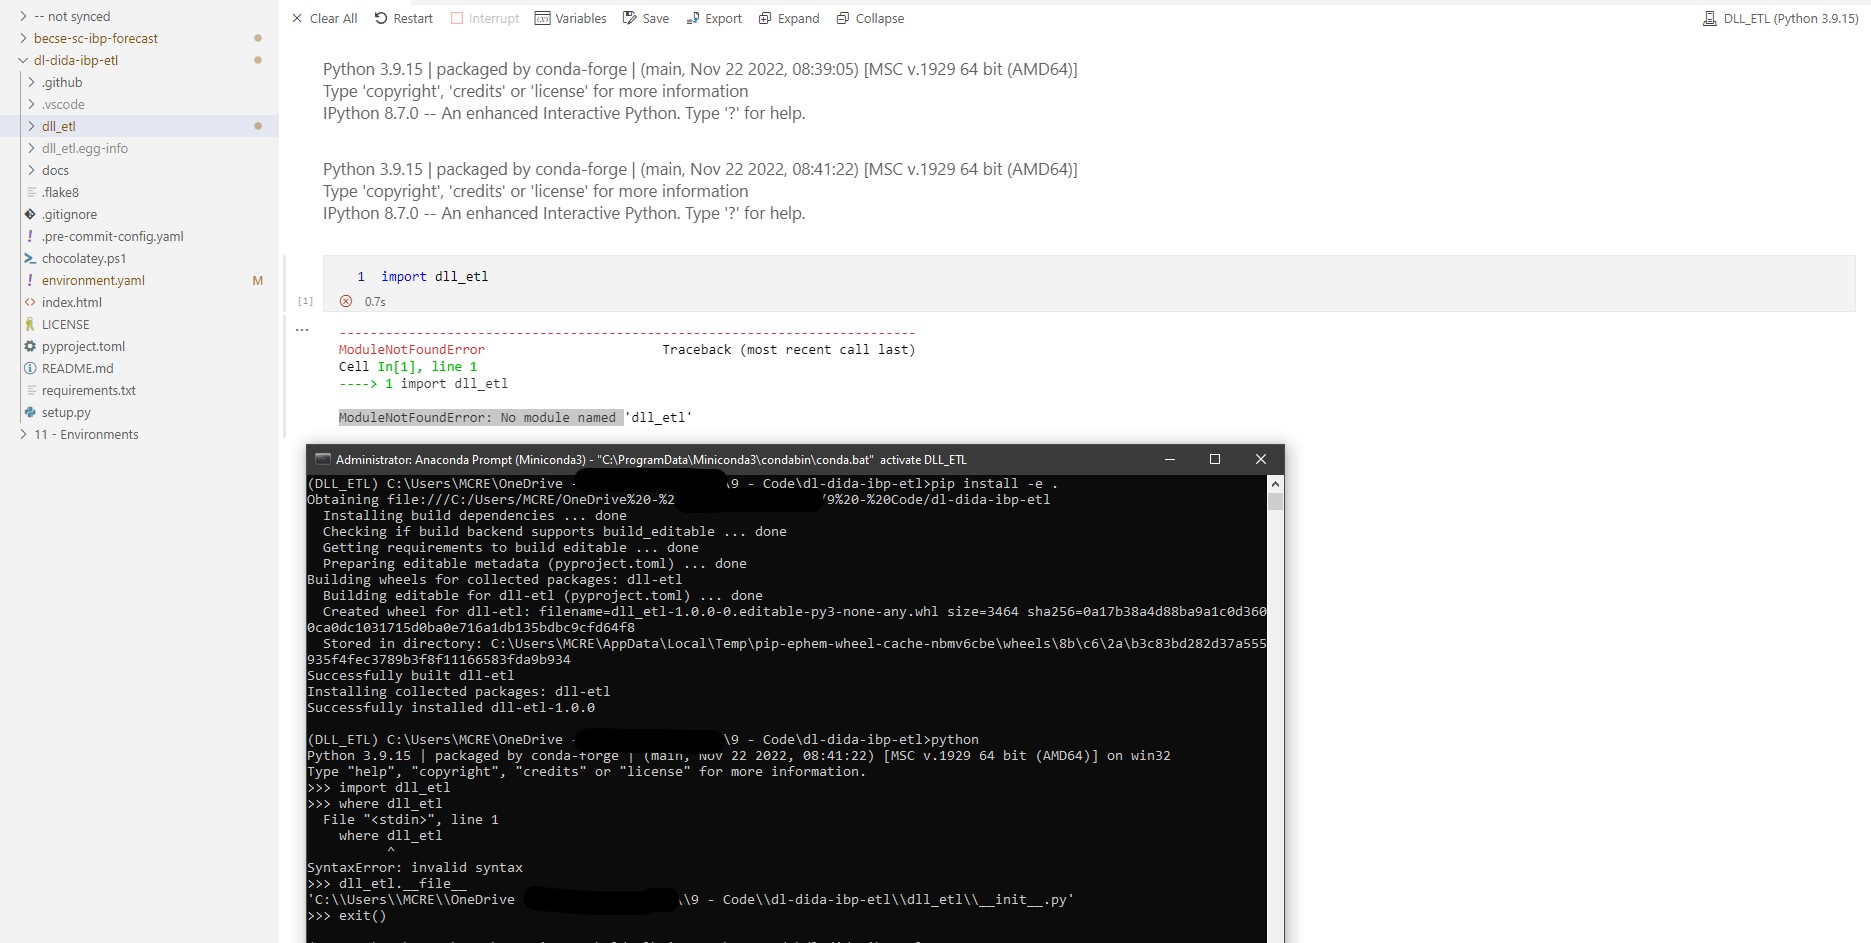Save the interactive session

(645, 18)
